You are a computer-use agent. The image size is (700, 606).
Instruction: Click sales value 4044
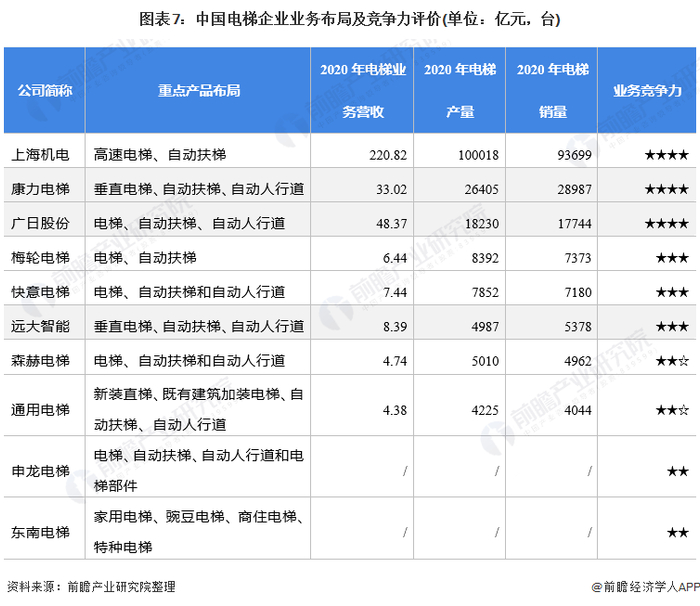578,410
